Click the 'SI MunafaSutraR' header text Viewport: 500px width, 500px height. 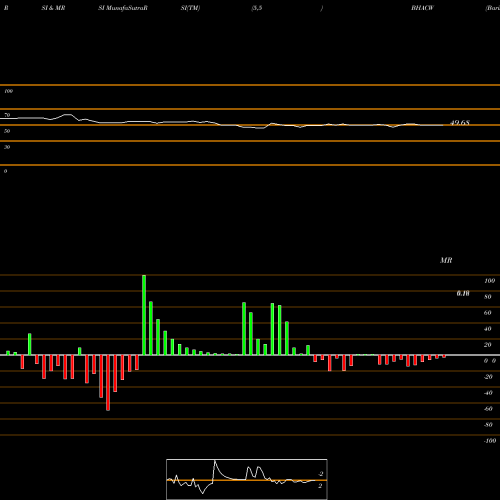pos(123,8)
